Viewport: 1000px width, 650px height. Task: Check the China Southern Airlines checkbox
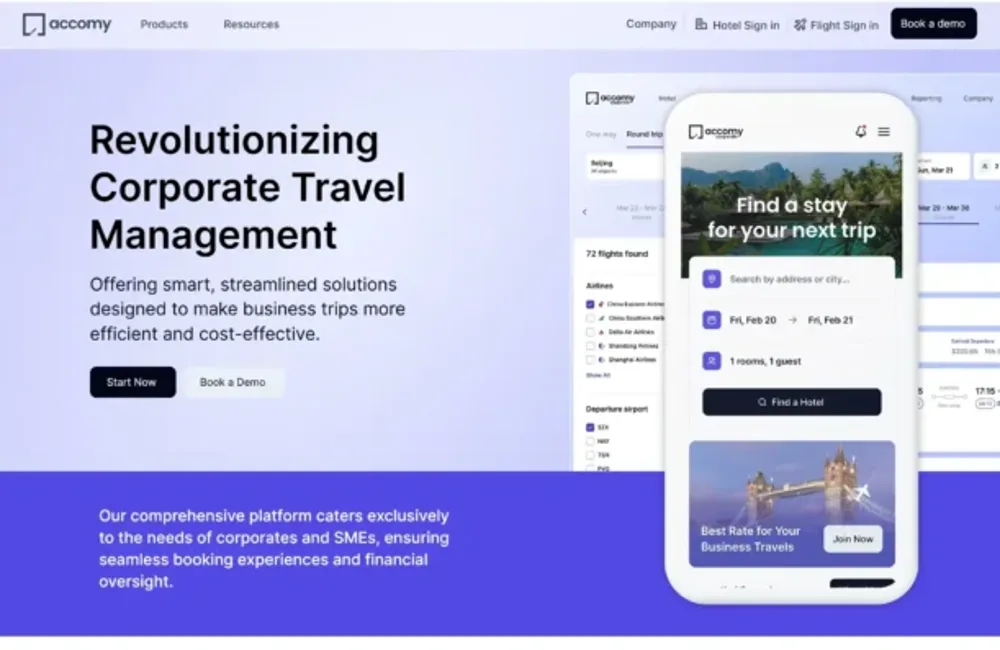590,318
